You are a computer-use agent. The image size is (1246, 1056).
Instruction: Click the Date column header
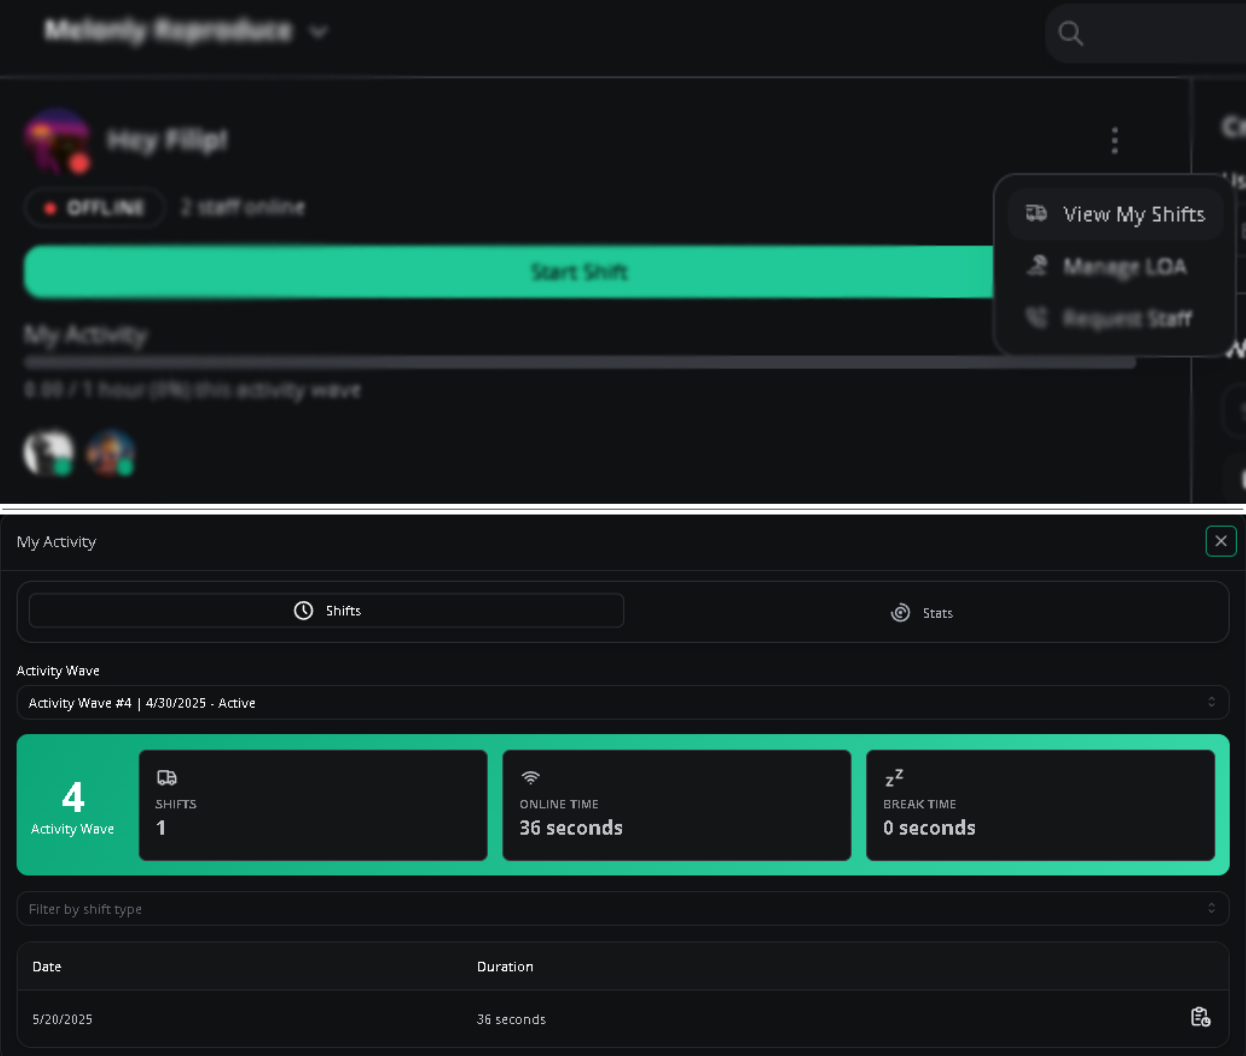click(47, 967)
